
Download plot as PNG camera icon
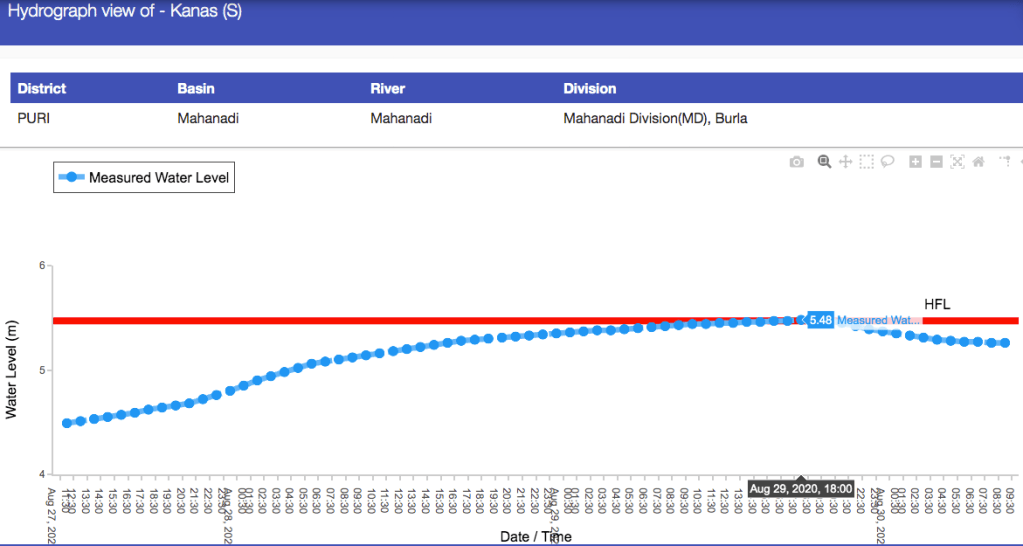coord(796,162)
